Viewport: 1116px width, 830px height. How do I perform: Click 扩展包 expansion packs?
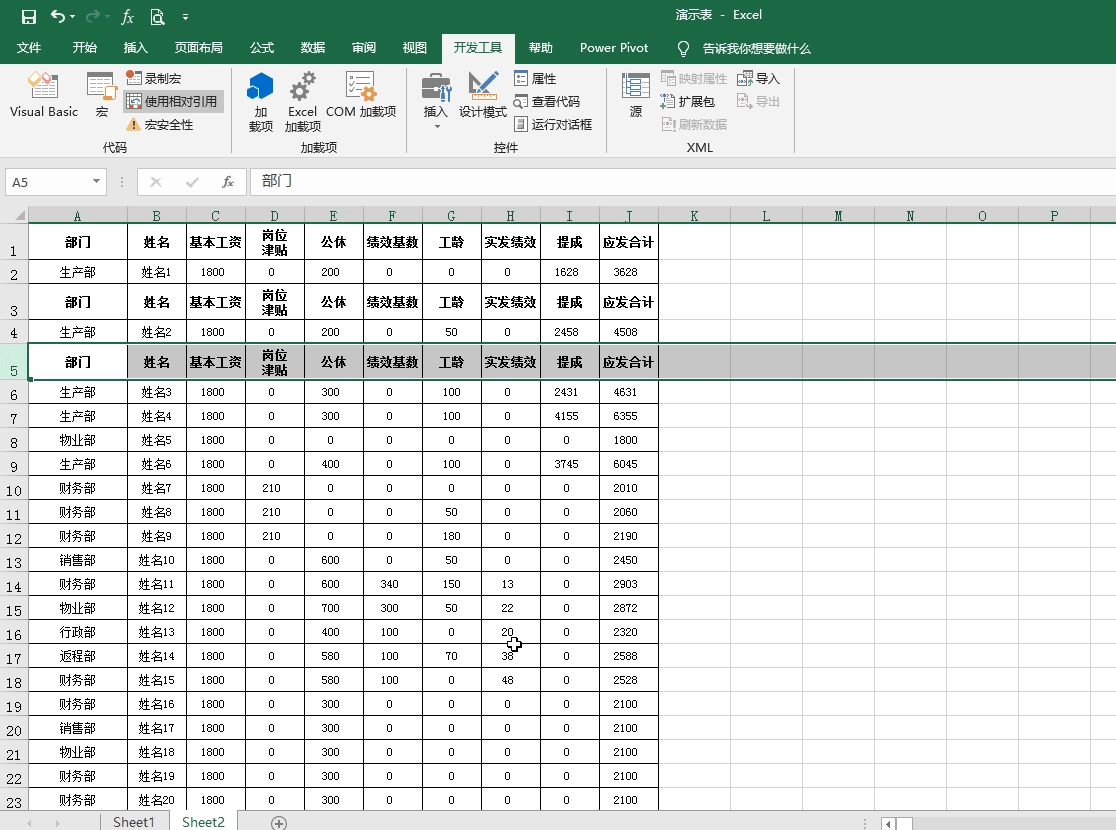coord(688,102)
